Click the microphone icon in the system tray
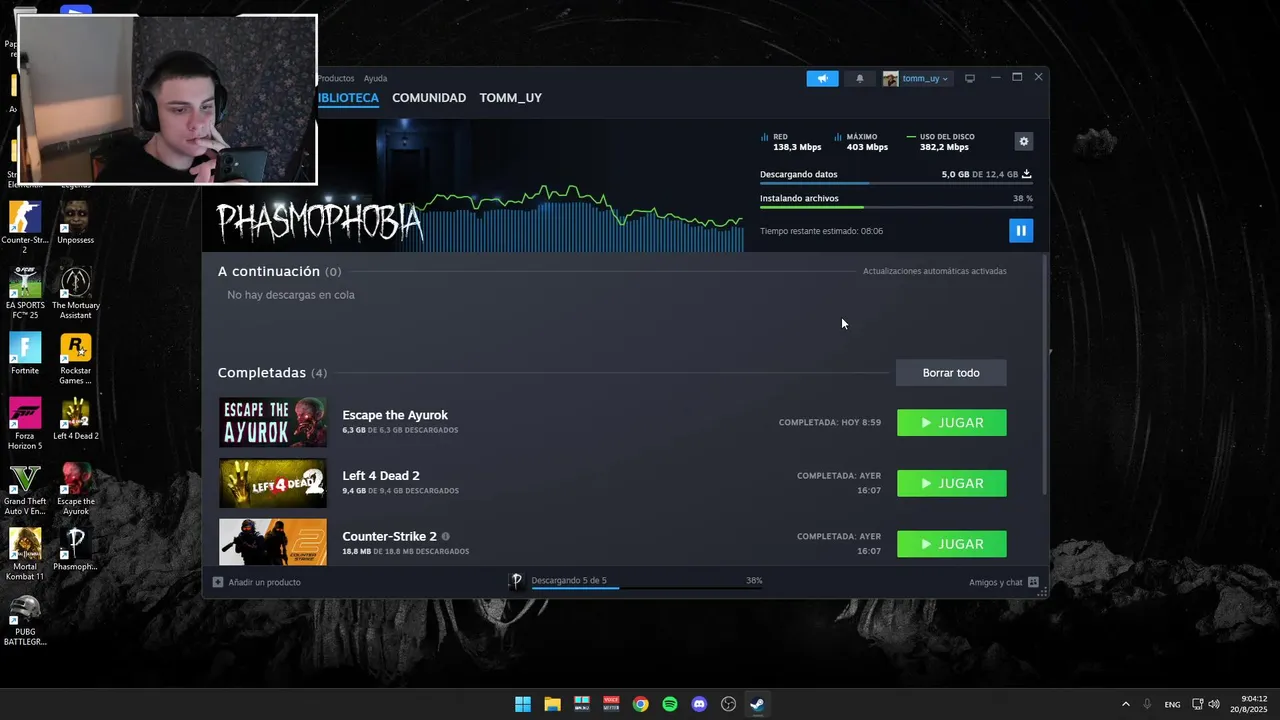The image size is (1280, 720). [1147, 704]
